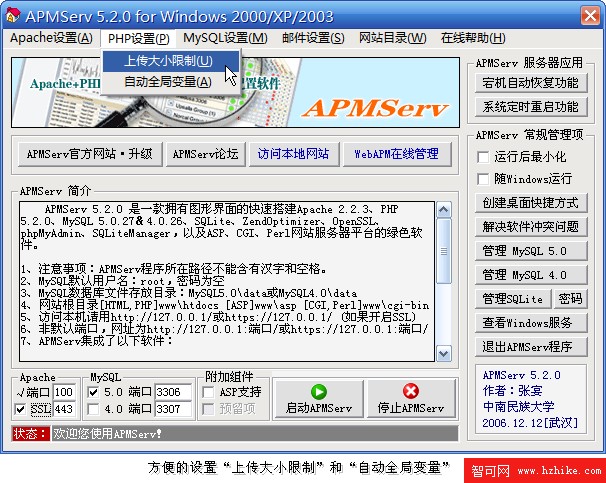Click the MySQL 5.0 port field 3306

[x=173, y=392]
